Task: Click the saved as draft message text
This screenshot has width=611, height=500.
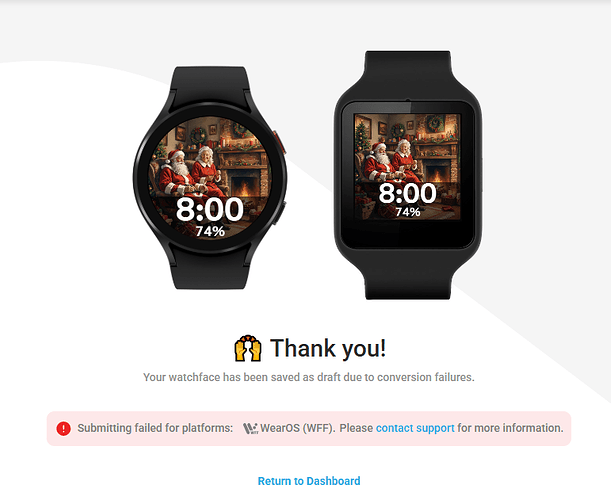Action: coord(309,377)
